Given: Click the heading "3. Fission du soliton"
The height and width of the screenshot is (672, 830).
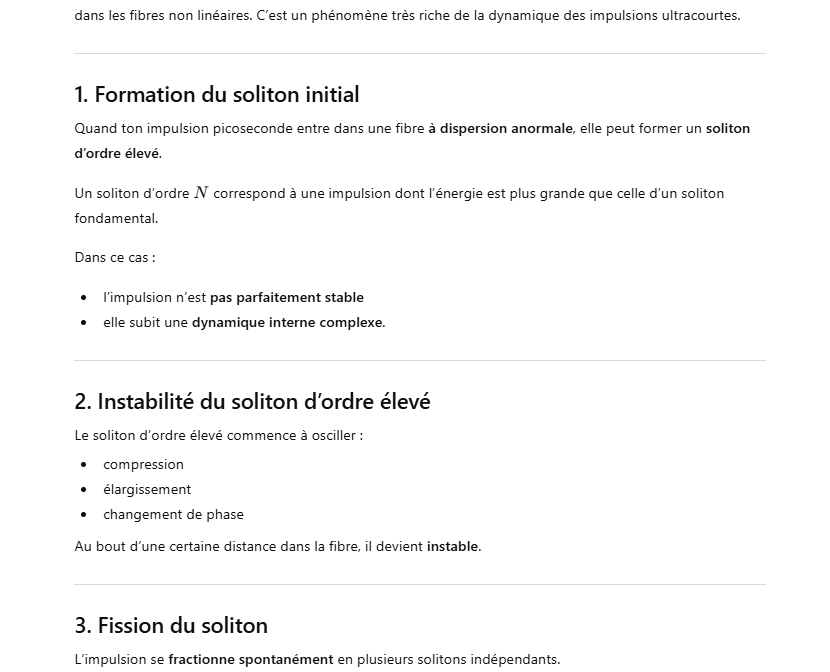Looking at the screenshot, I should 170,626.
